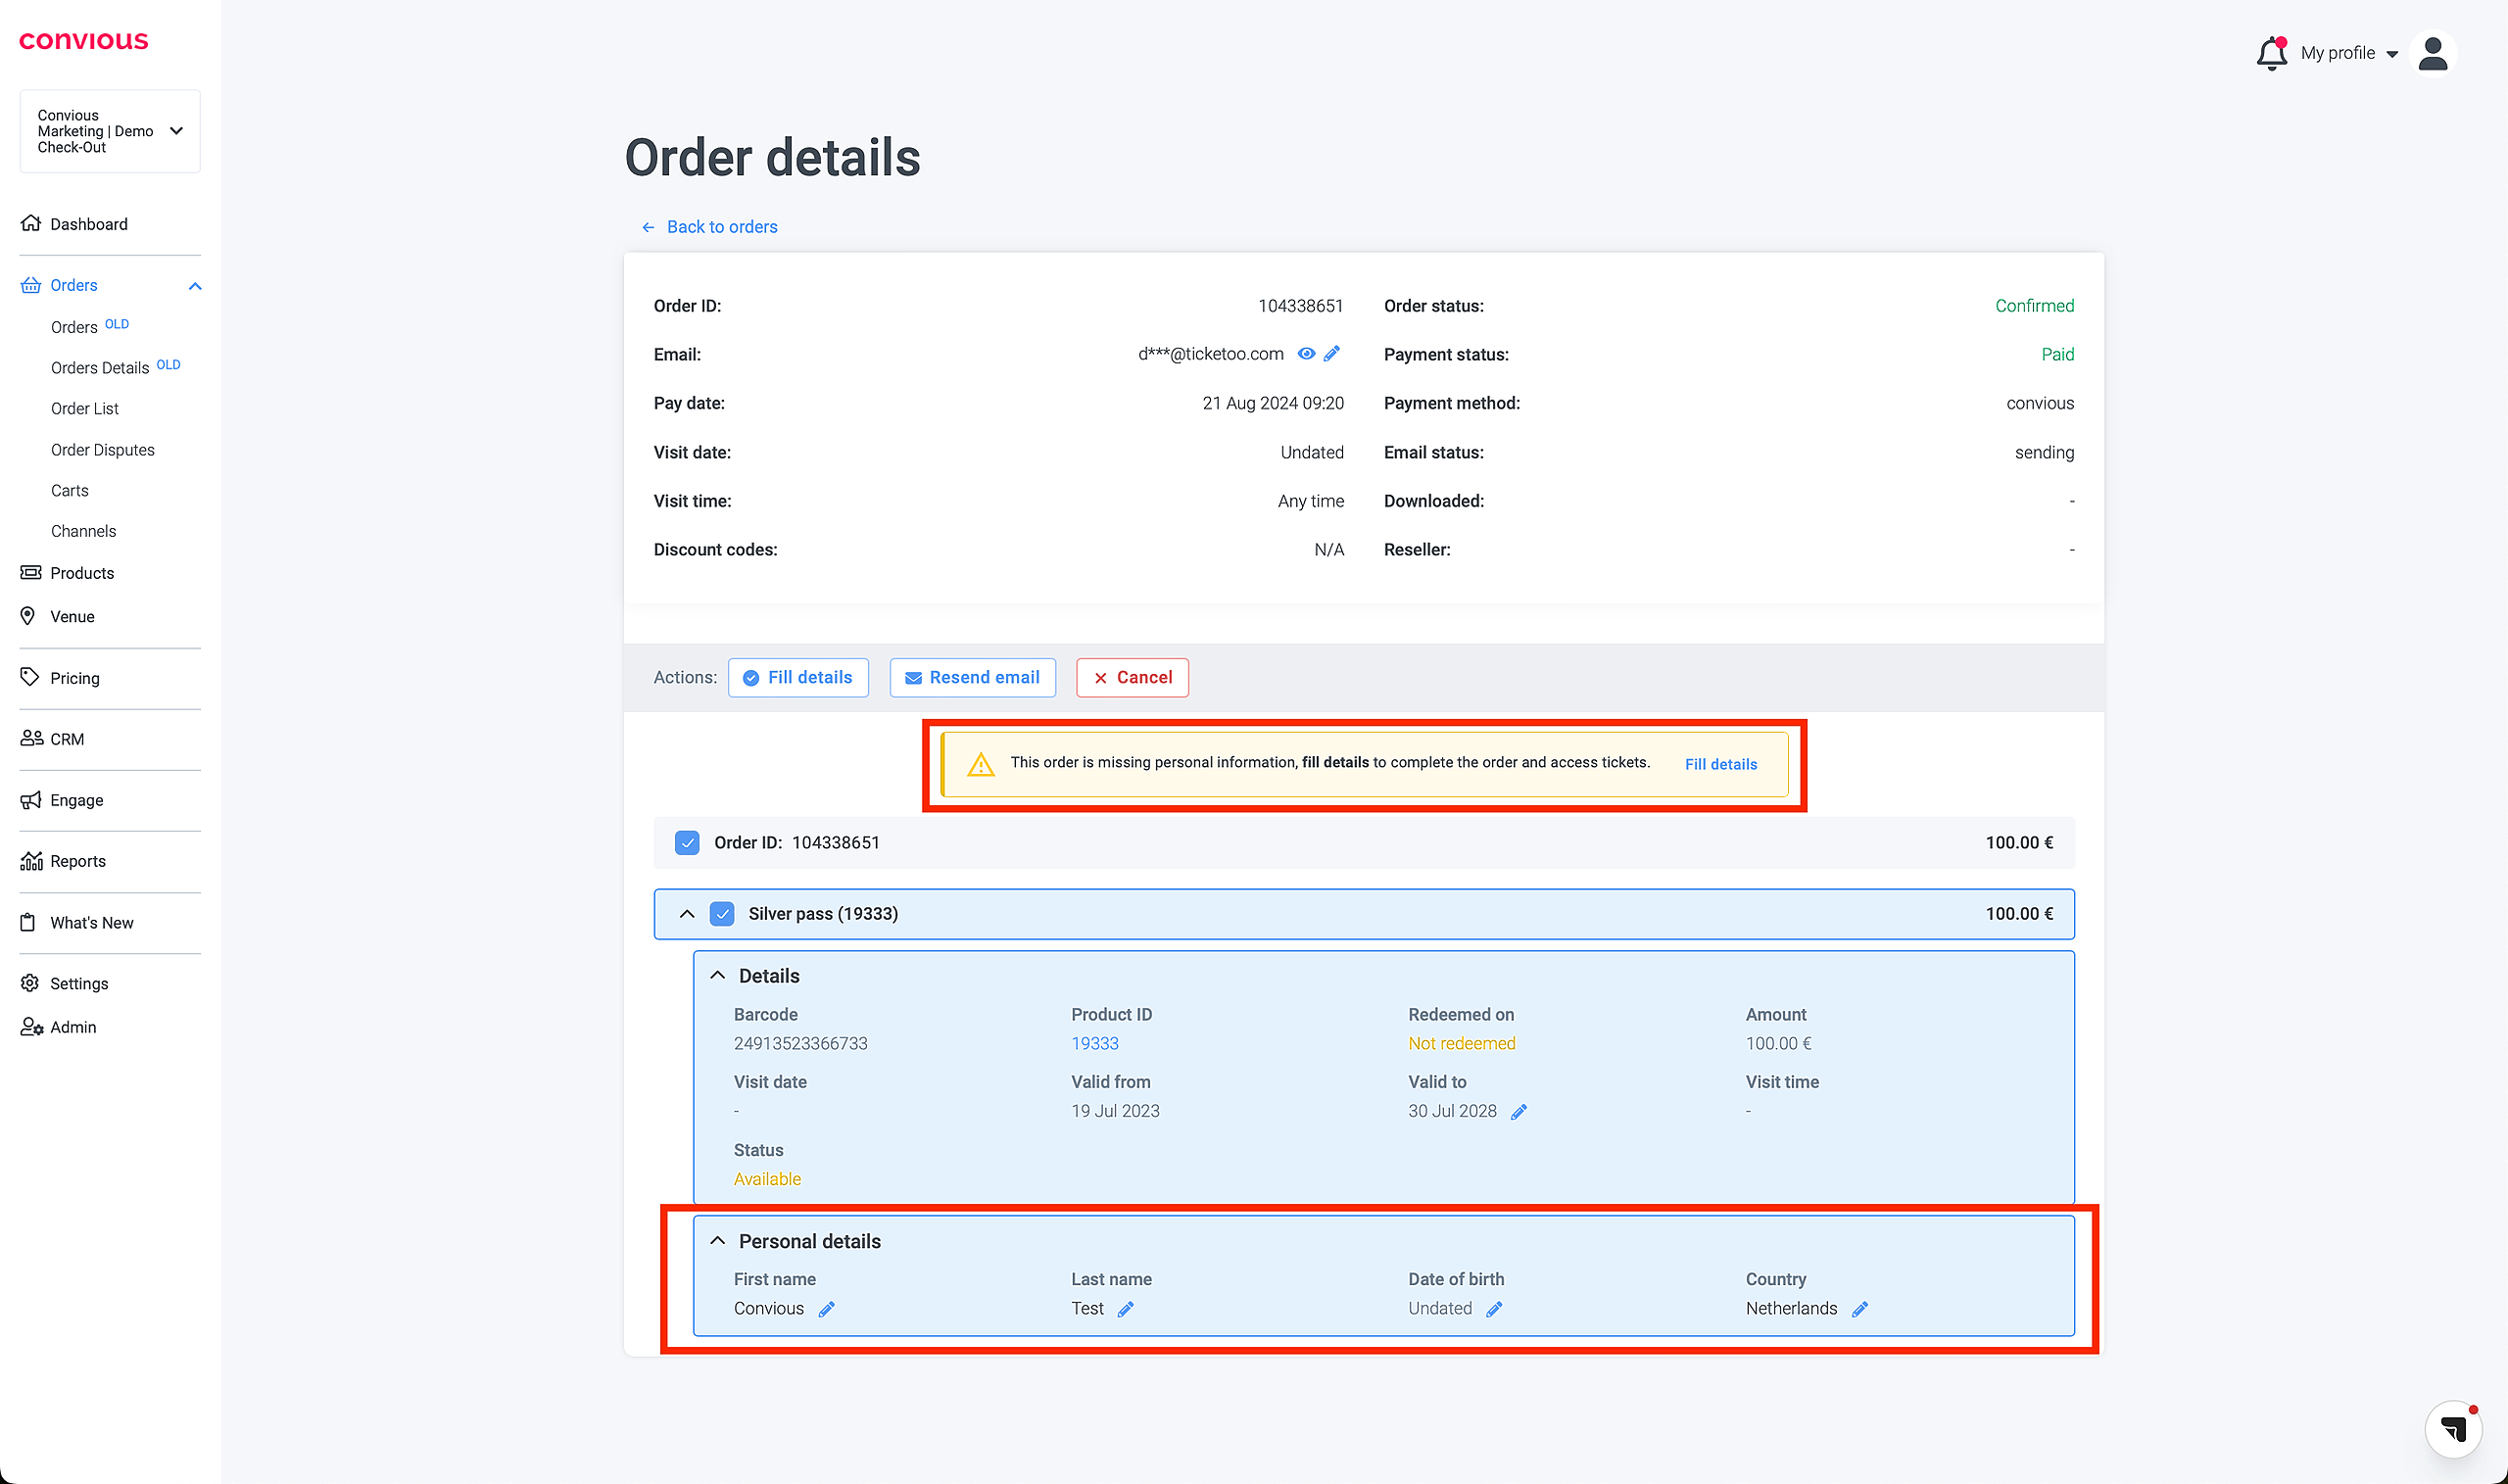Uncheck the Silver pass checkbox
Image resolution: width=2508 pixels, height=1484 pixels.
pos(722,914)
